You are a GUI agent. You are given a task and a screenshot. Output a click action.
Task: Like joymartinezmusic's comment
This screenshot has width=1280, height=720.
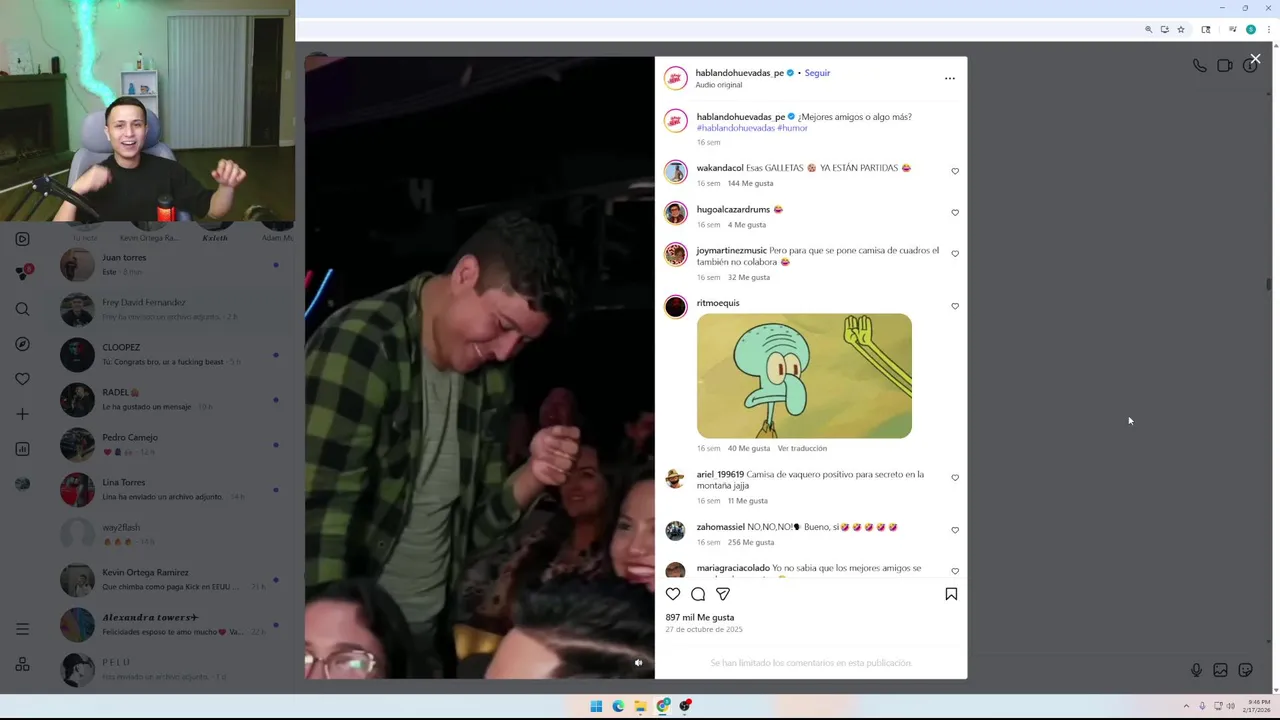pyautogui.click(x=955, y=254)
